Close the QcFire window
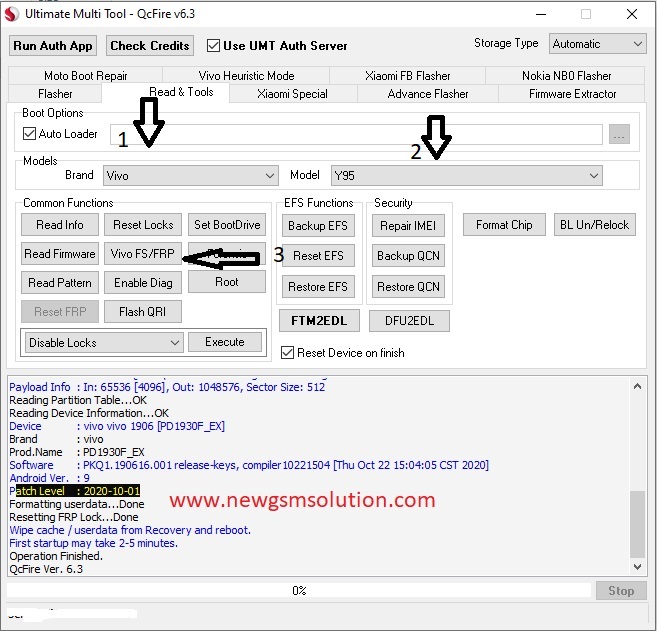 [x=631, y=14]
